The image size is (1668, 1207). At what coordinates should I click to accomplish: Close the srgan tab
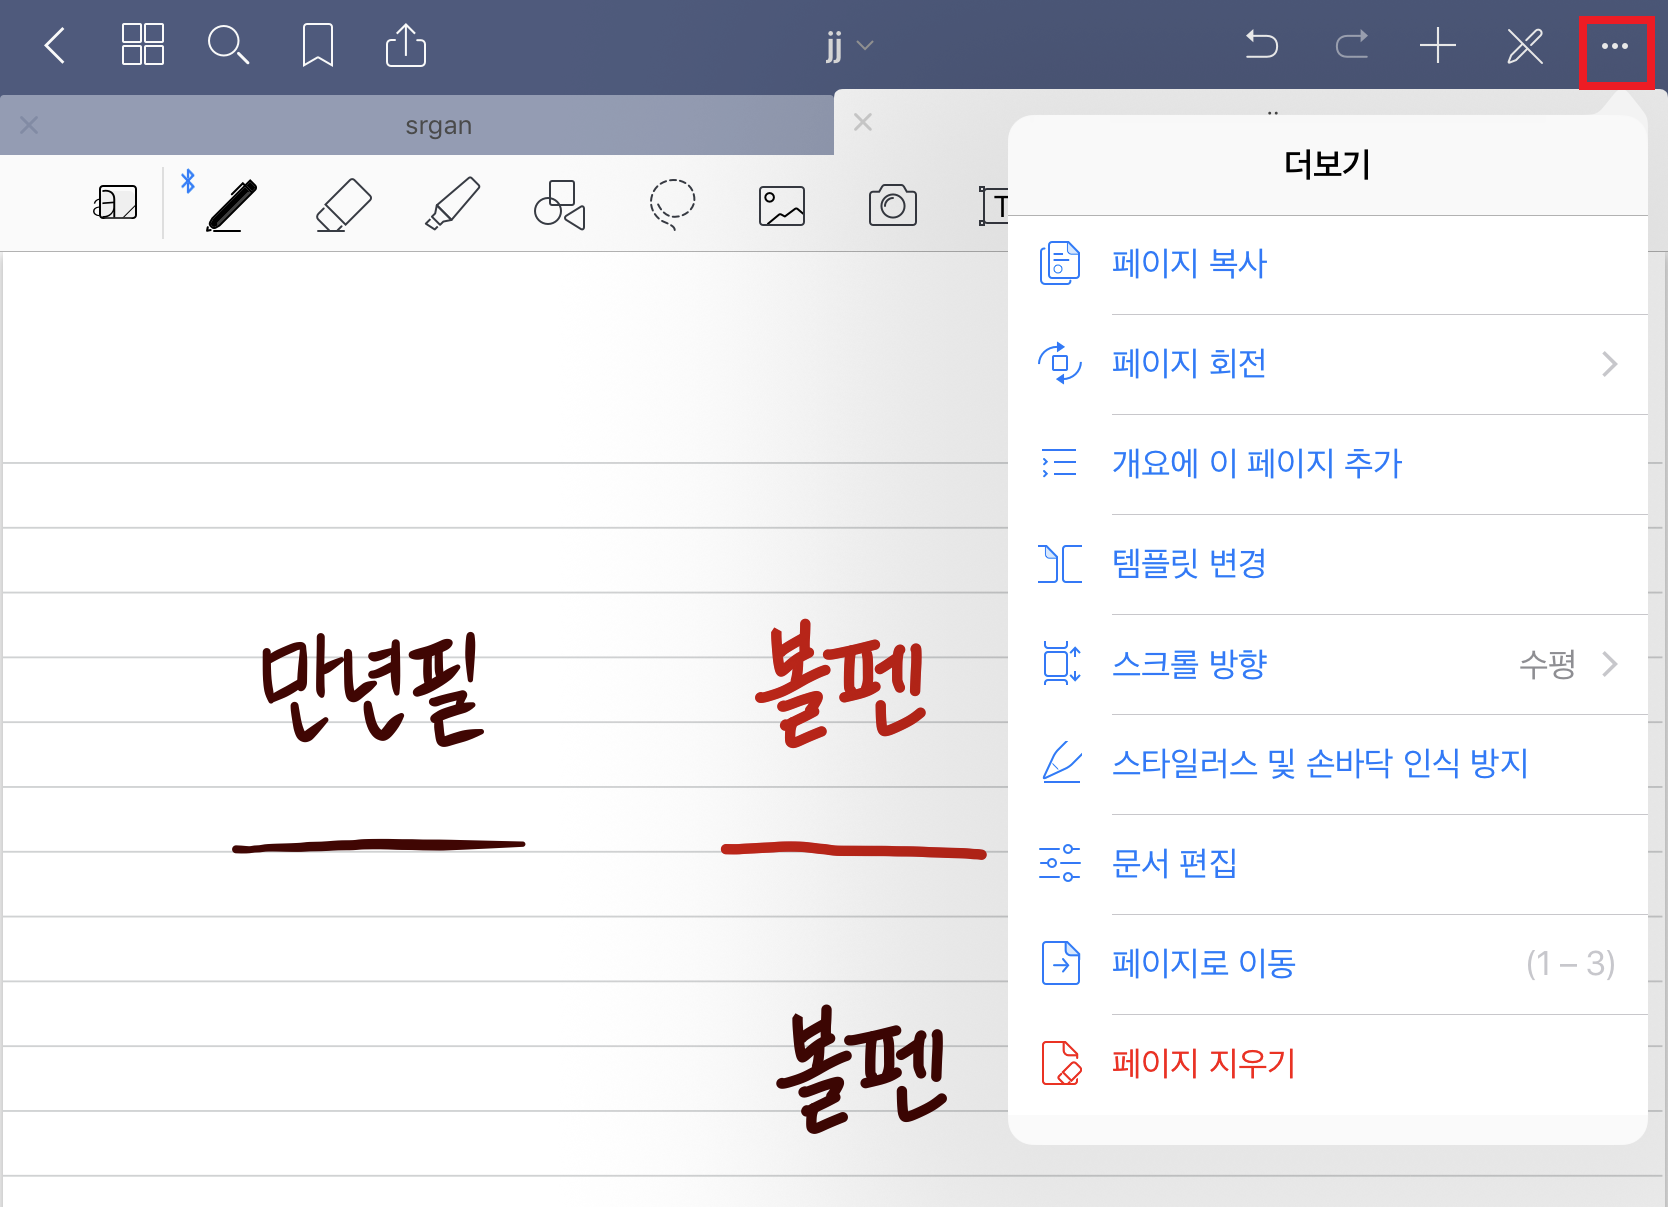point(29,125)
